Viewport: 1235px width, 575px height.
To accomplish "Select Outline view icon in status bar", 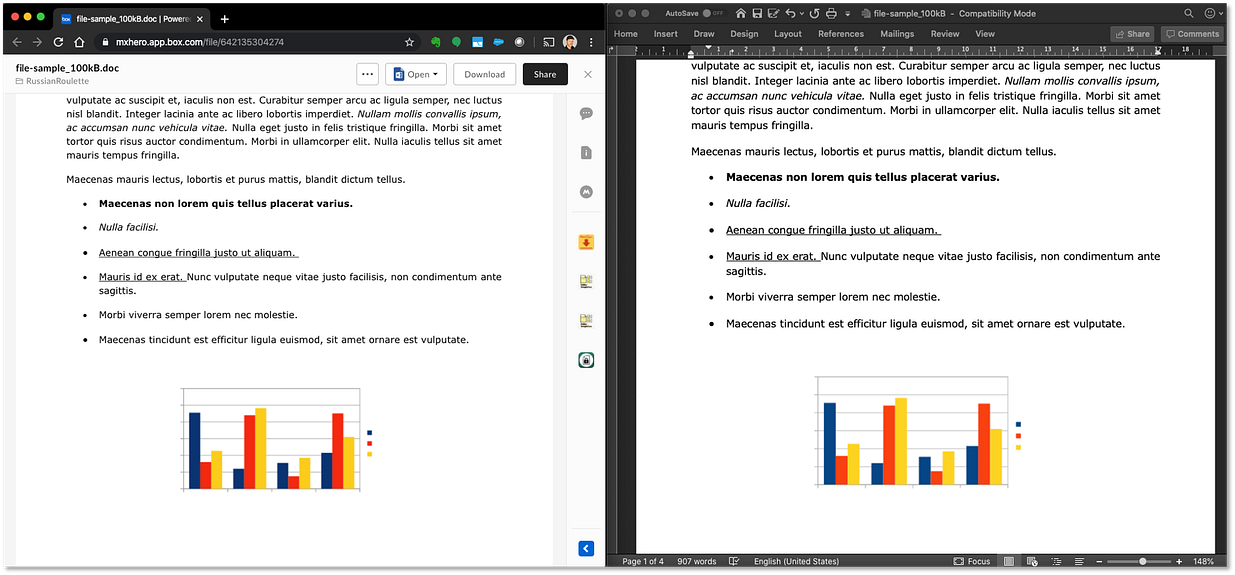I will (x=1055, y=562).
